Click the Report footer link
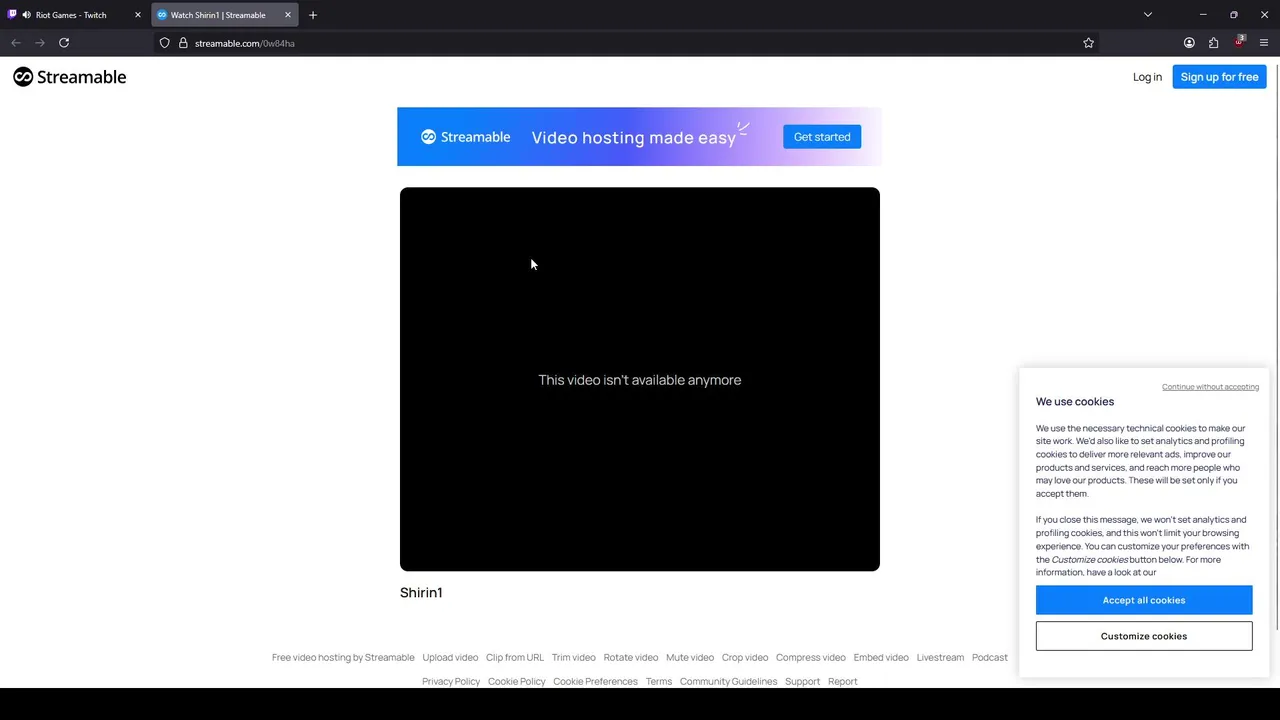The image size is (1280, 720). [843, 681]
